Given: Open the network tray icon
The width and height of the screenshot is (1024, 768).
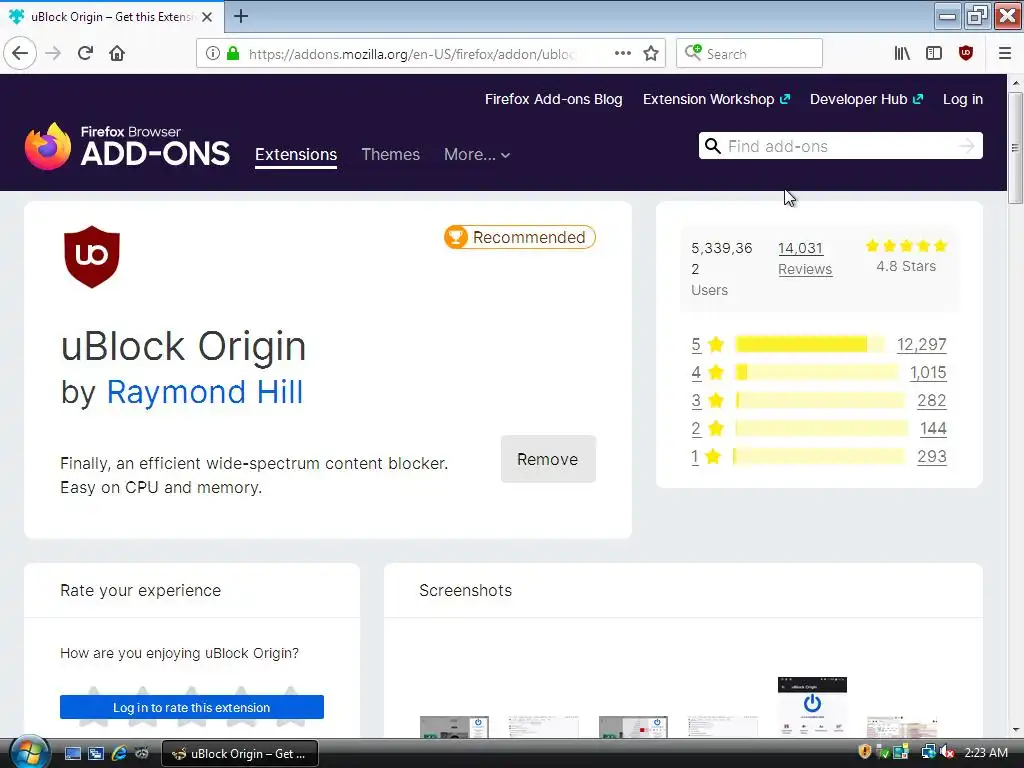Looking at the screenshot, I should [929, 752].
